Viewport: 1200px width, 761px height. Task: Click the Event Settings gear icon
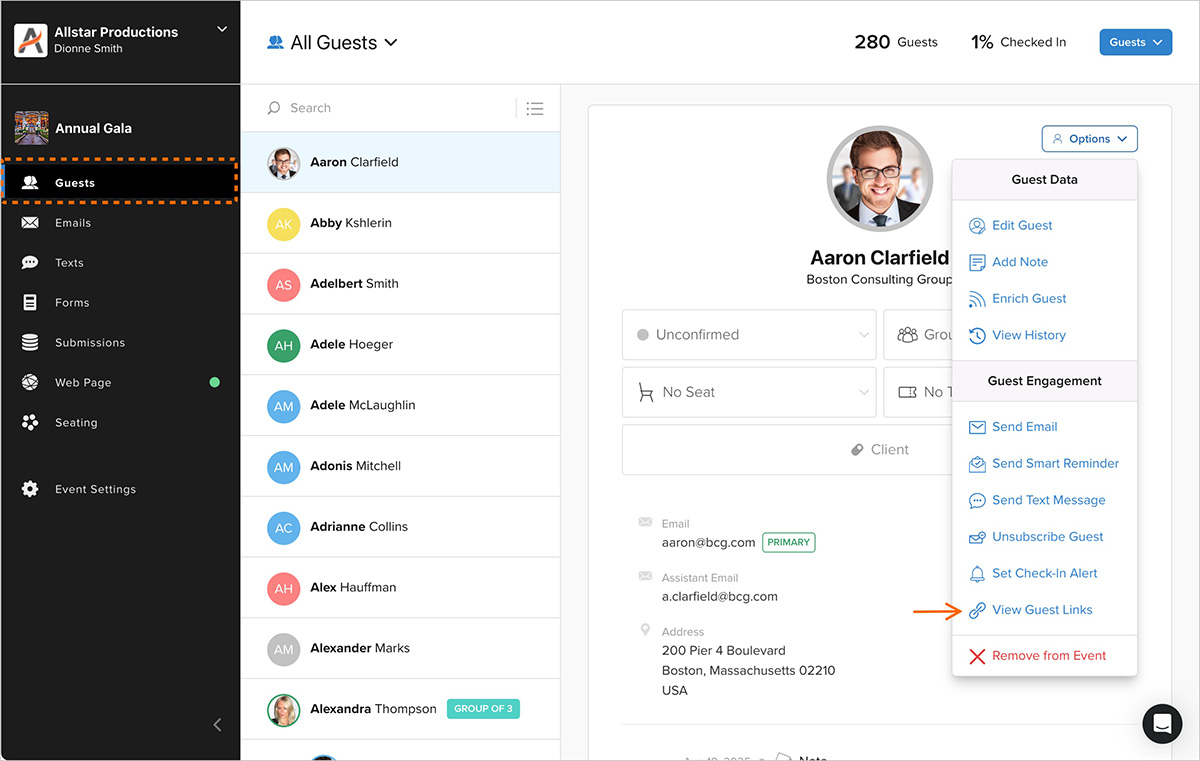tap(30, 489)
